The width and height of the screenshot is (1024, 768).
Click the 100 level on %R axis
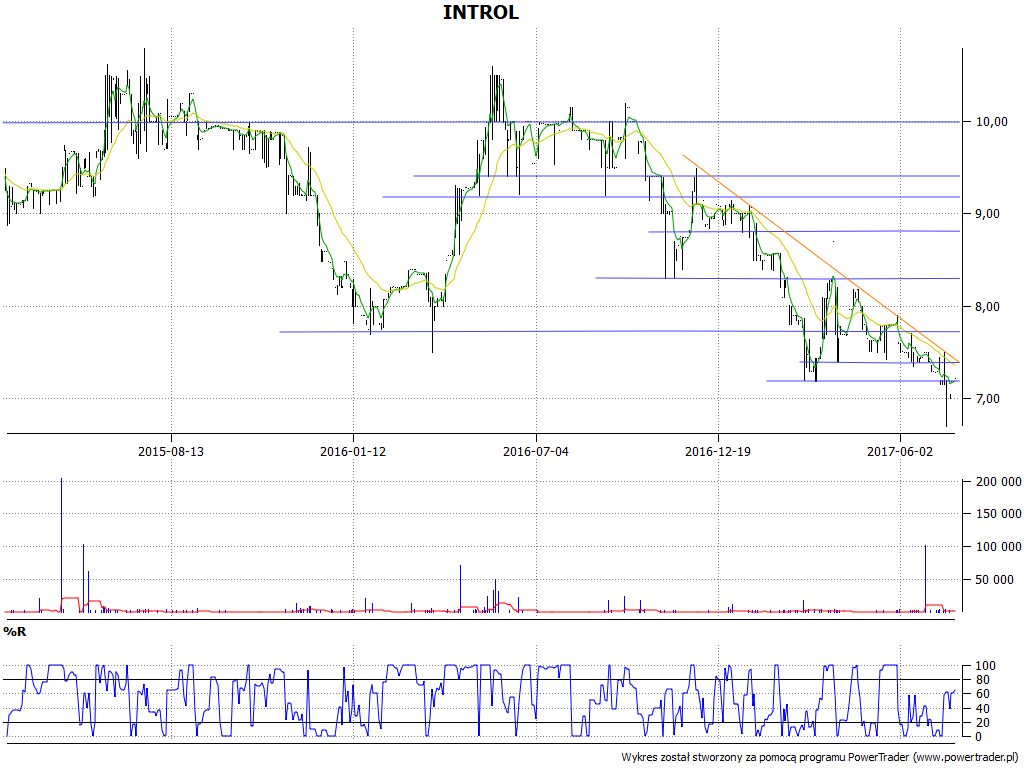[x=985, y=666]
